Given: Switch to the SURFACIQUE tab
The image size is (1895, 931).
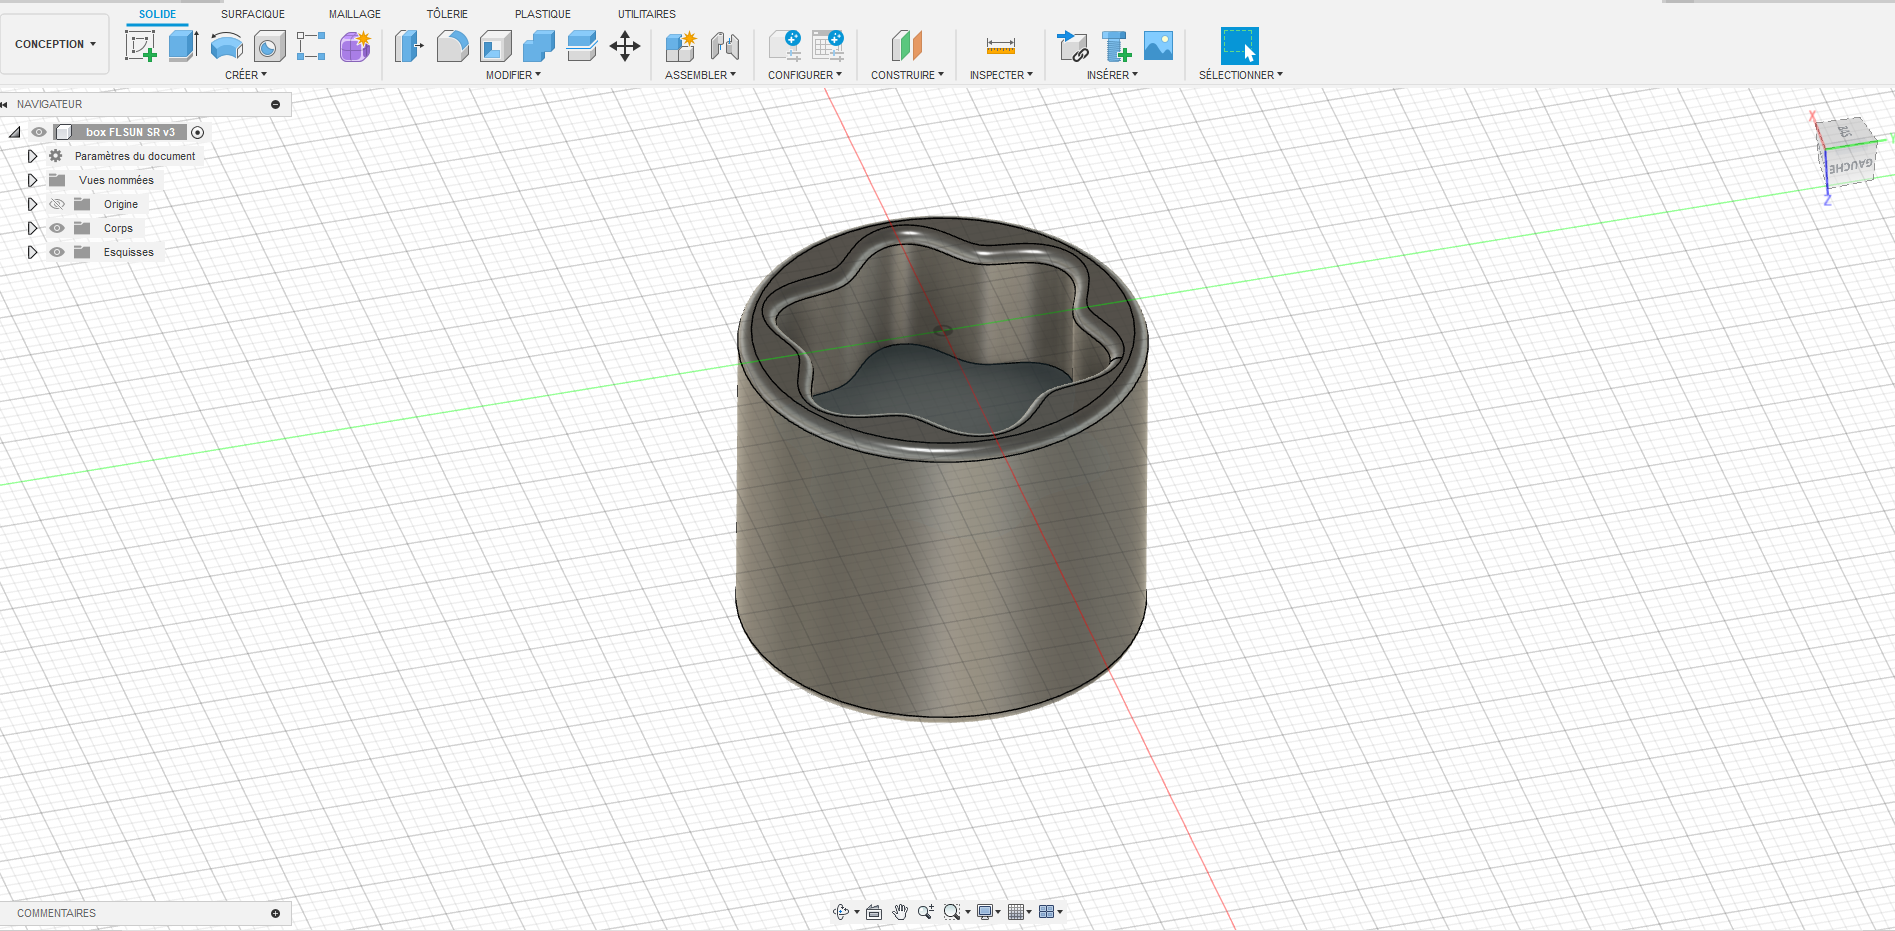Looking at the screenshot, I should pyautogui.click(x=252, y=14).
